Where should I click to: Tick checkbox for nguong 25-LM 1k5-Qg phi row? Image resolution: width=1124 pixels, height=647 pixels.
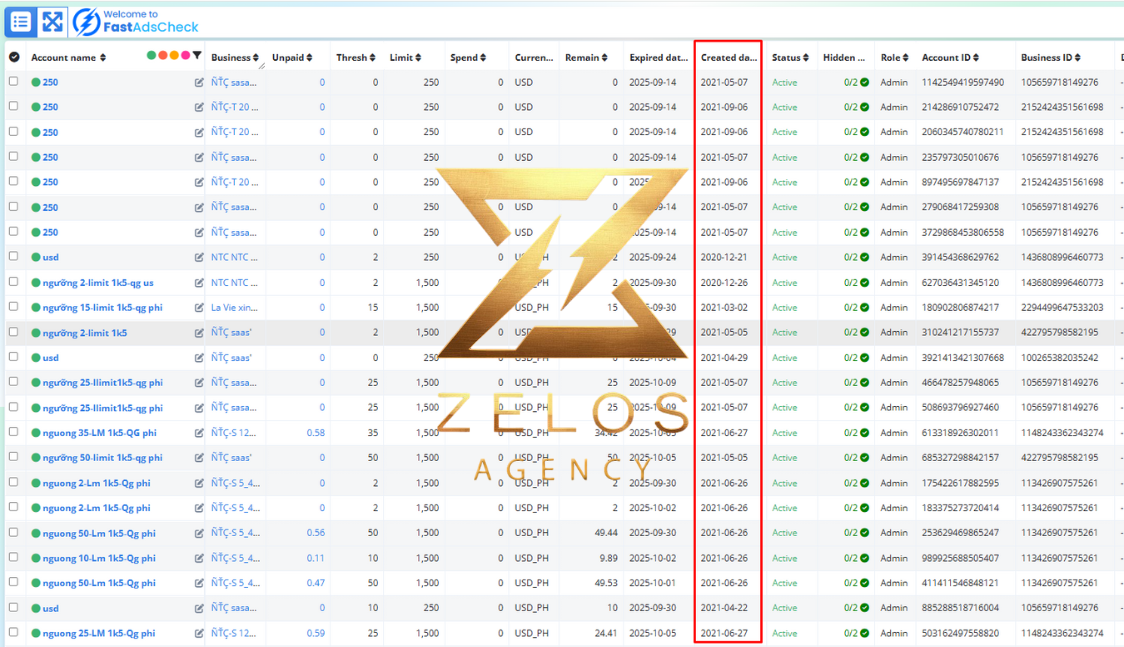[x=14, y=632]
